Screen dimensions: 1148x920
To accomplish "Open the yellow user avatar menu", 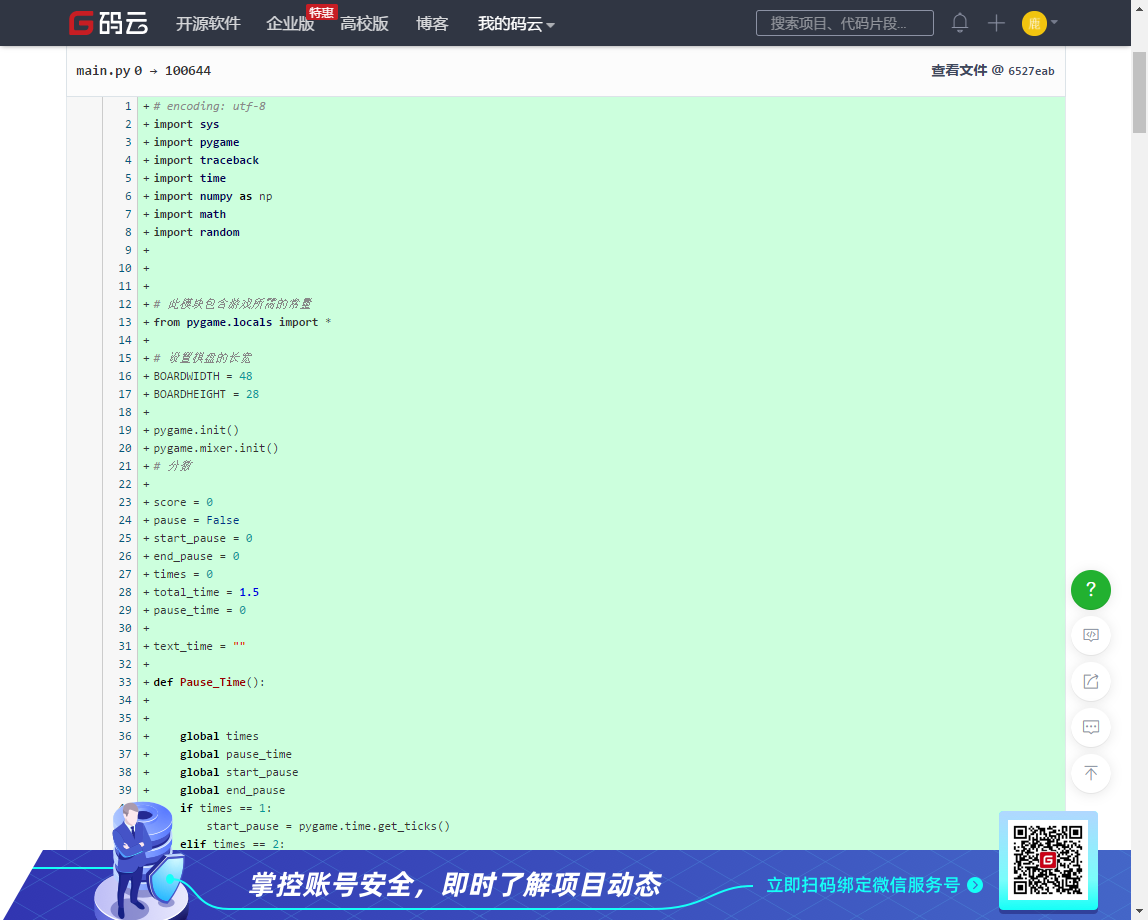I will pyautogui.click(x=1034, y=23).
